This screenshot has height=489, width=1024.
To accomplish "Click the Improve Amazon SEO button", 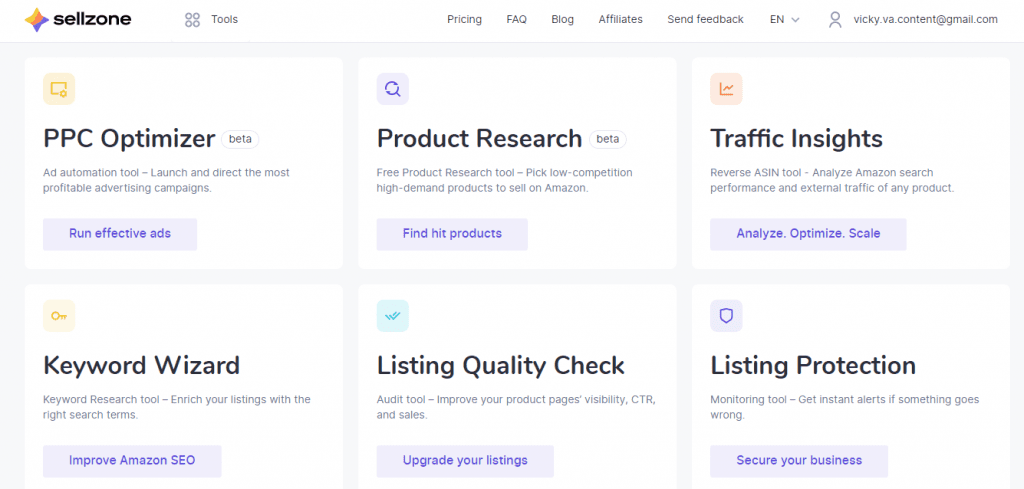I will click(x=133, y=461).
